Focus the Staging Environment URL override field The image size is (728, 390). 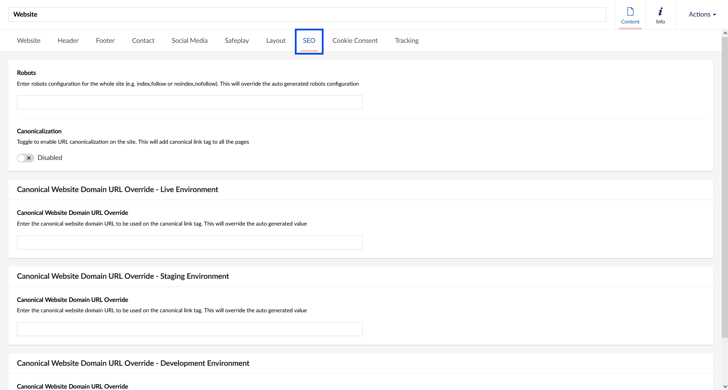point(190,329)
